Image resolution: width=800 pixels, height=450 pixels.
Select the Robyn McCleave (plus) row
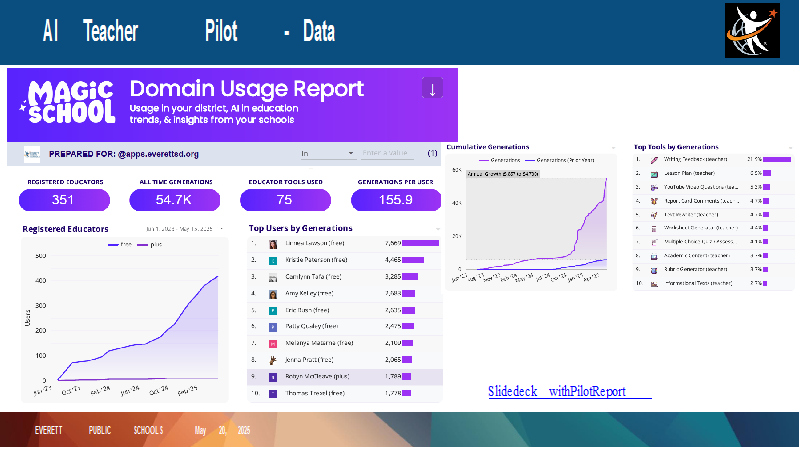pyautogui.click(x=345, y=377)
